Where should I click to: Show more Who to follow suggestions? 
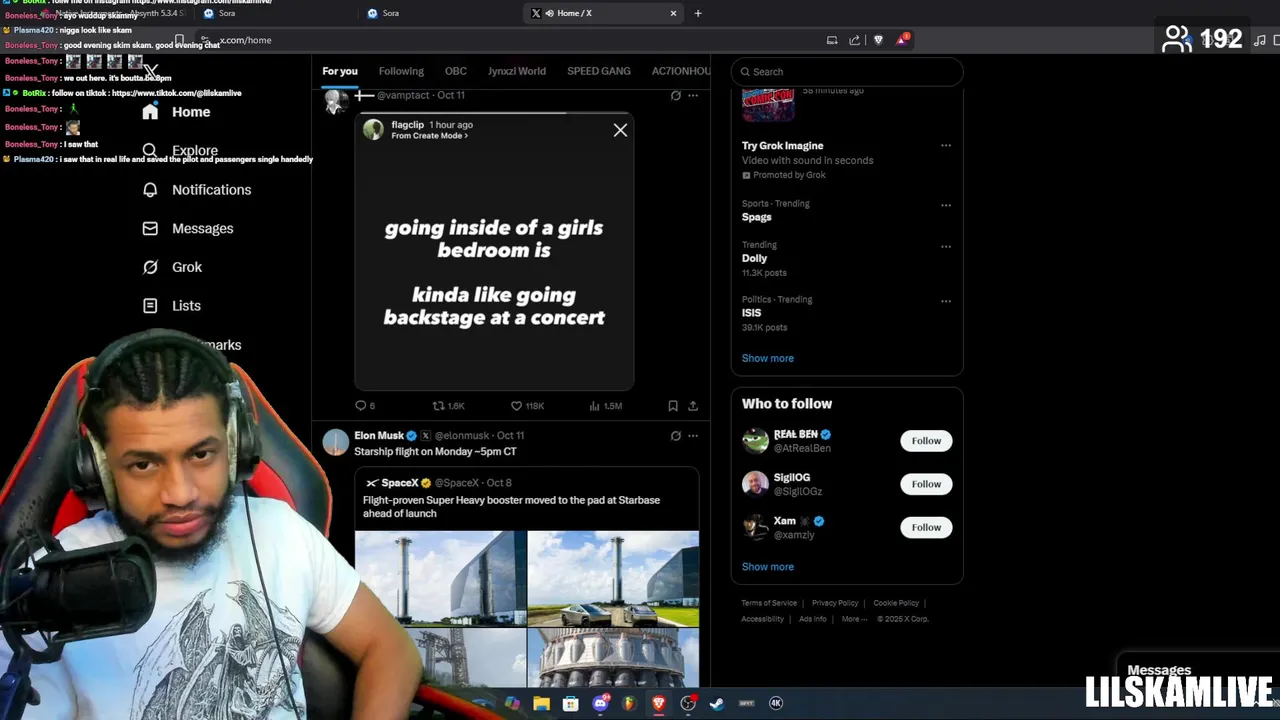tap(767, 567)
